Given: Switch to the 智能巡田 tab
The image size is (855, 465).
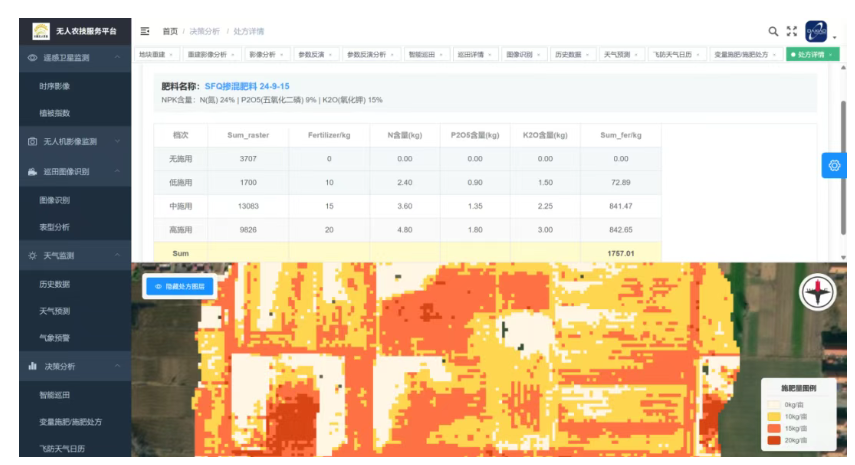Looking at the screenshot, I should tap(422, 54).
